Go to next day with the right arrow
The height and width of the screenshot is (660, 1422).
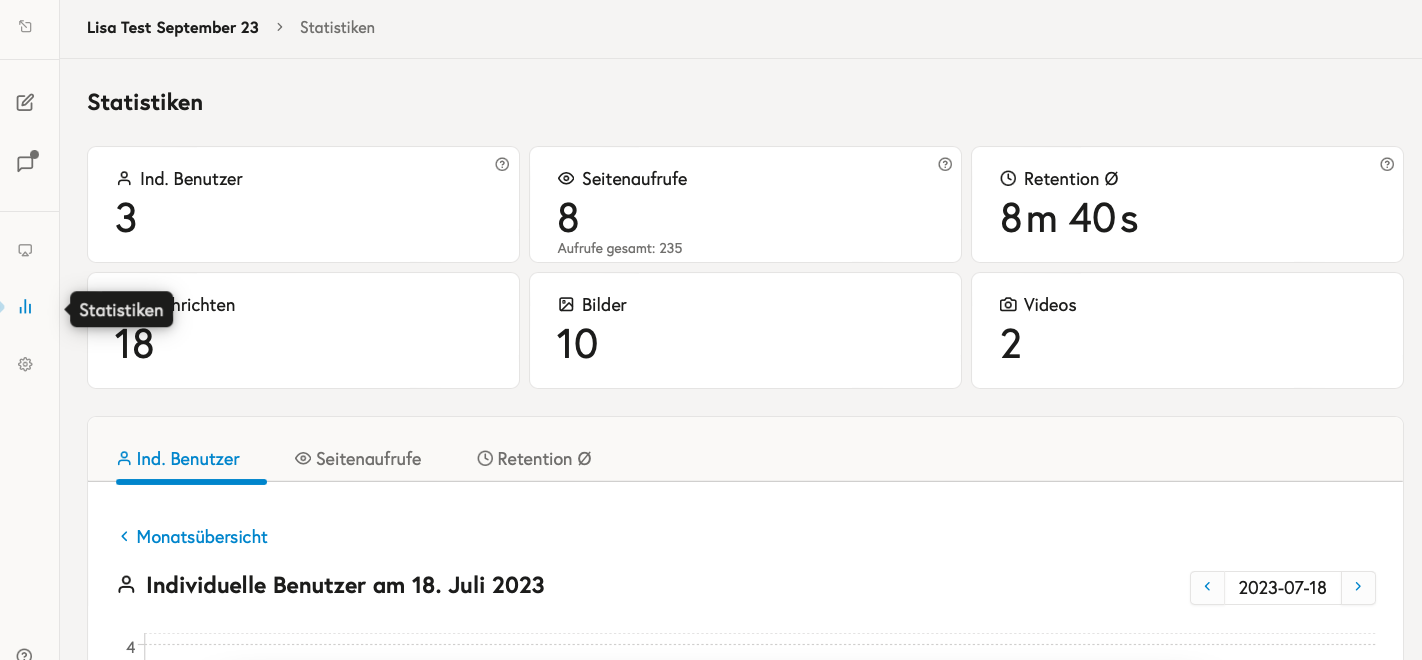tap(1358, 587)
